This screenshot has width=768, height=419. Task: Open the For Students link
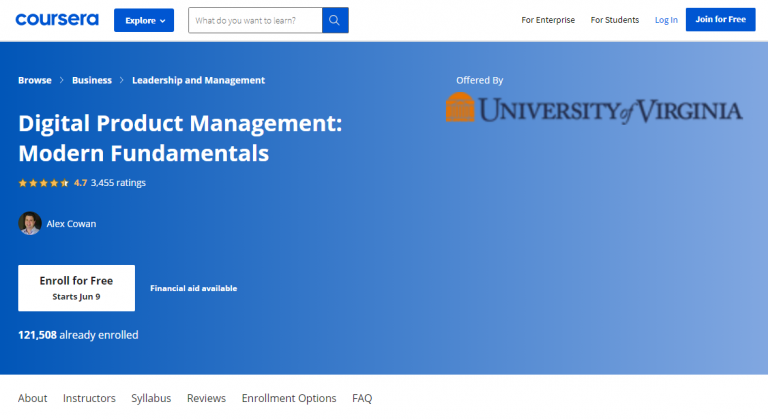pyautogui.click(x=615, y=20)
